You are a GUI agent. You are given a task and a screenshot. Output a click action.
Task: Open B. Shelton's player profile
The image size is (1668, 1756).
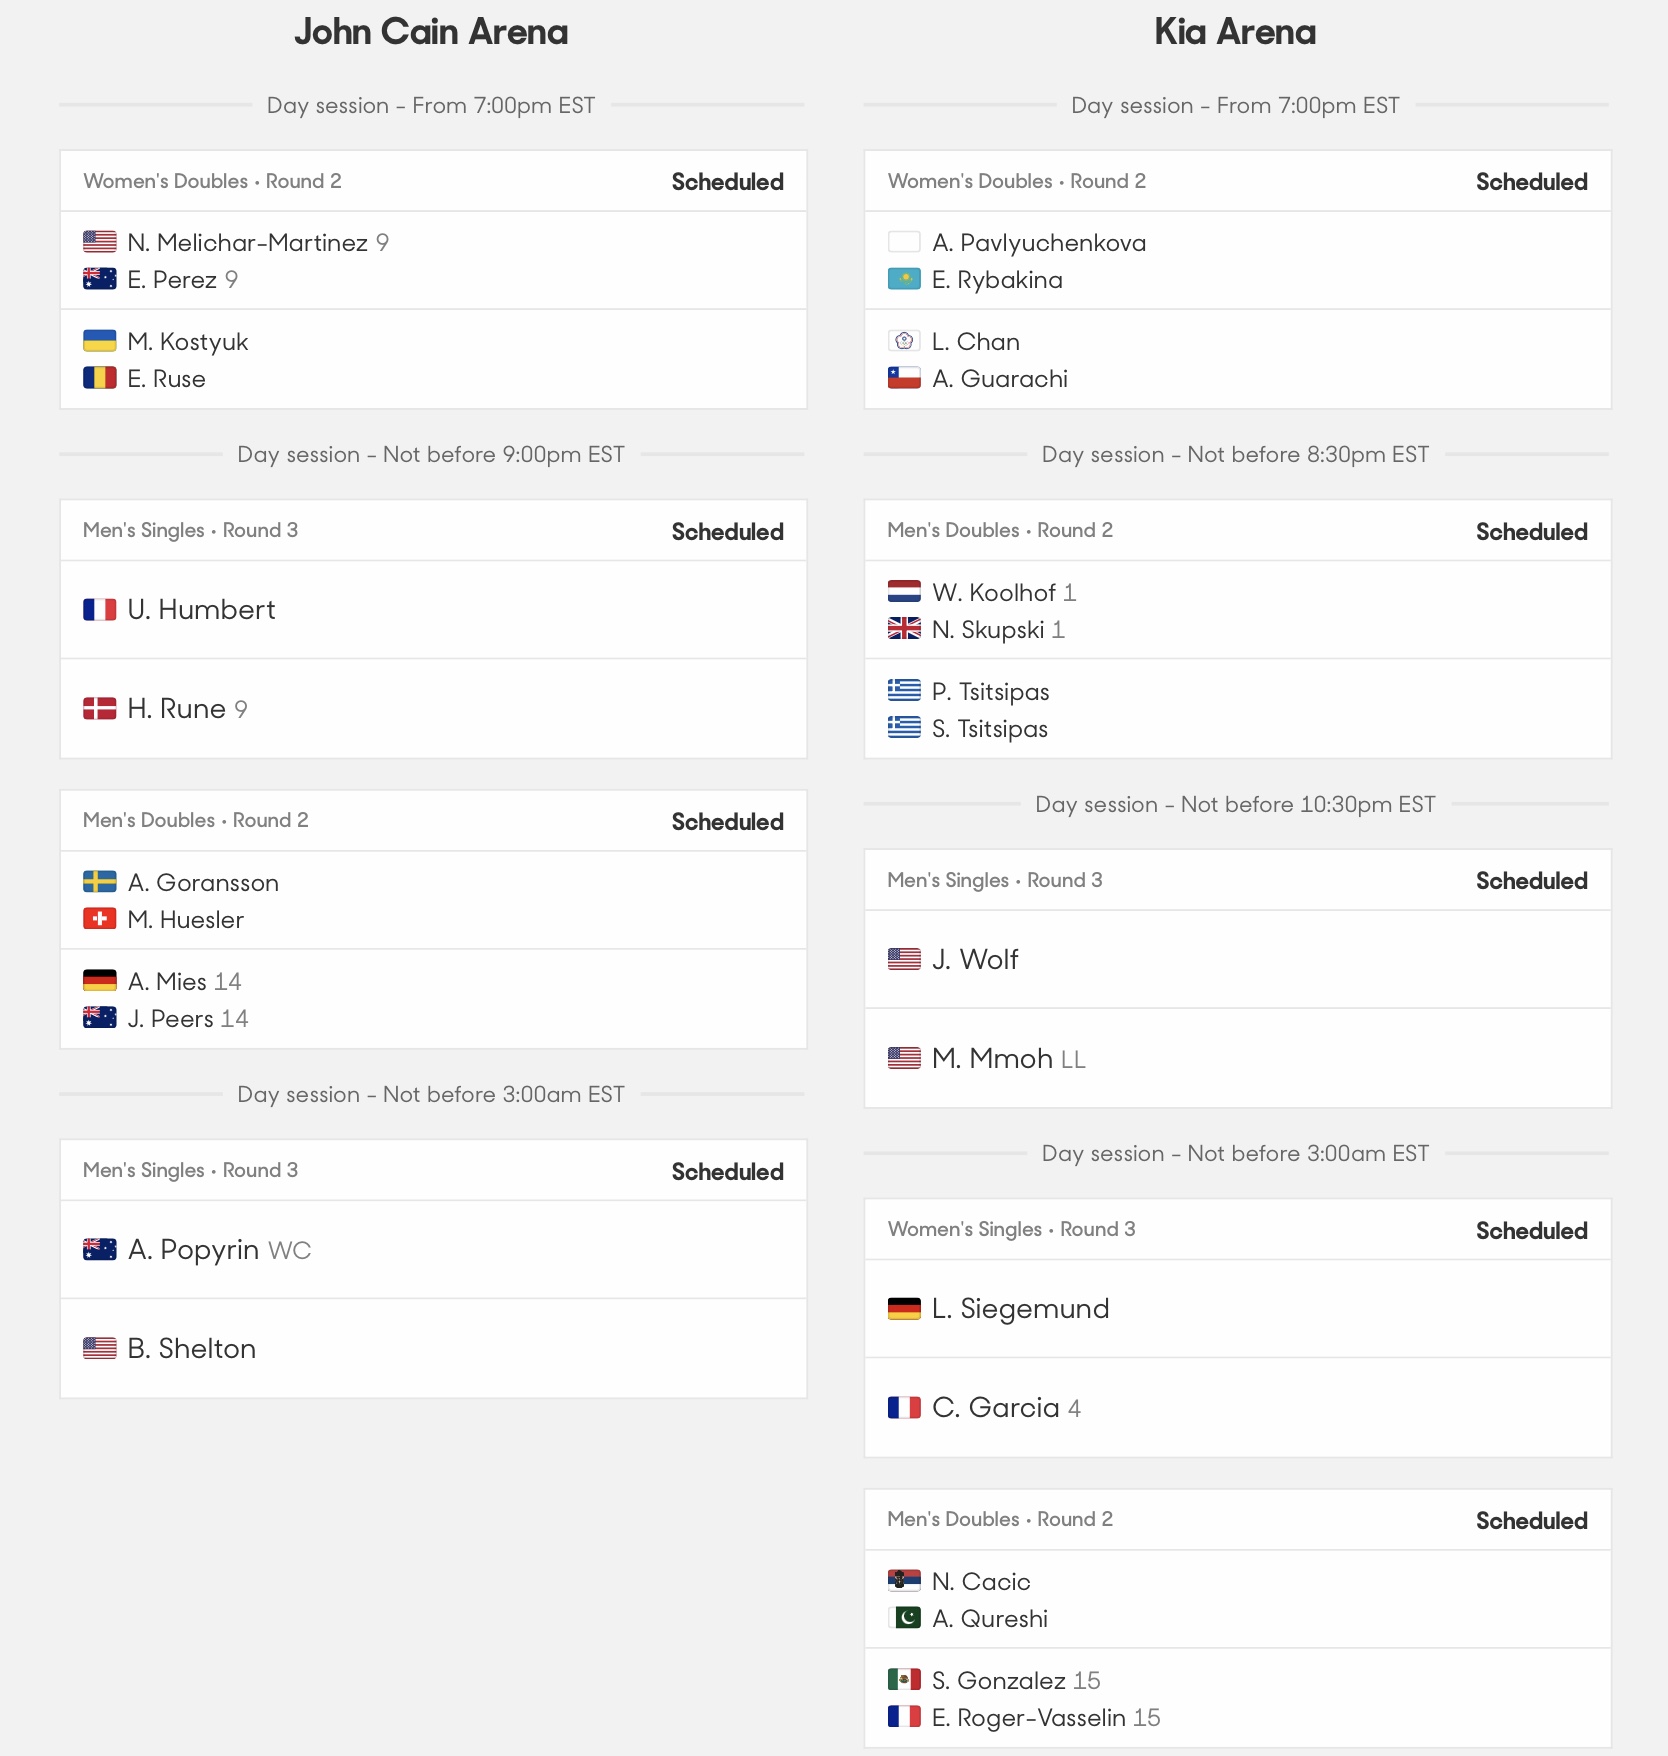tap(192, 1349)
